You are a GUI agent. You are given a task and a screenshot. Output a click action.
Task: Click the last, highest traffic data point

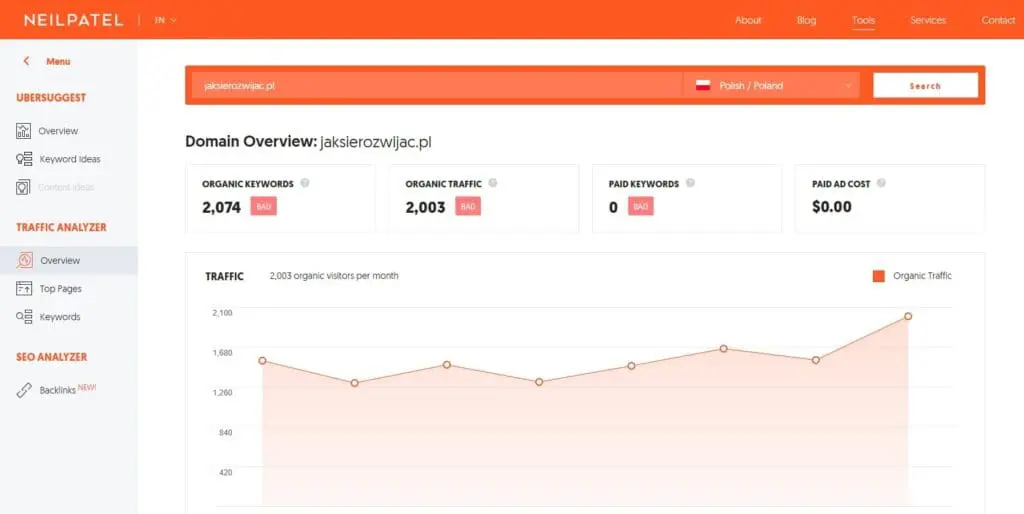(908, 316)
